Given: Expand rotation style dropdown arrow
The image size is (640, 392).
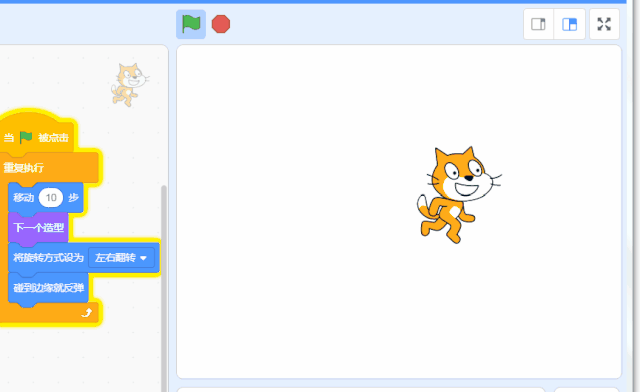Looking at the screenshot, I should pyautogui.click(x=143, y=258).
